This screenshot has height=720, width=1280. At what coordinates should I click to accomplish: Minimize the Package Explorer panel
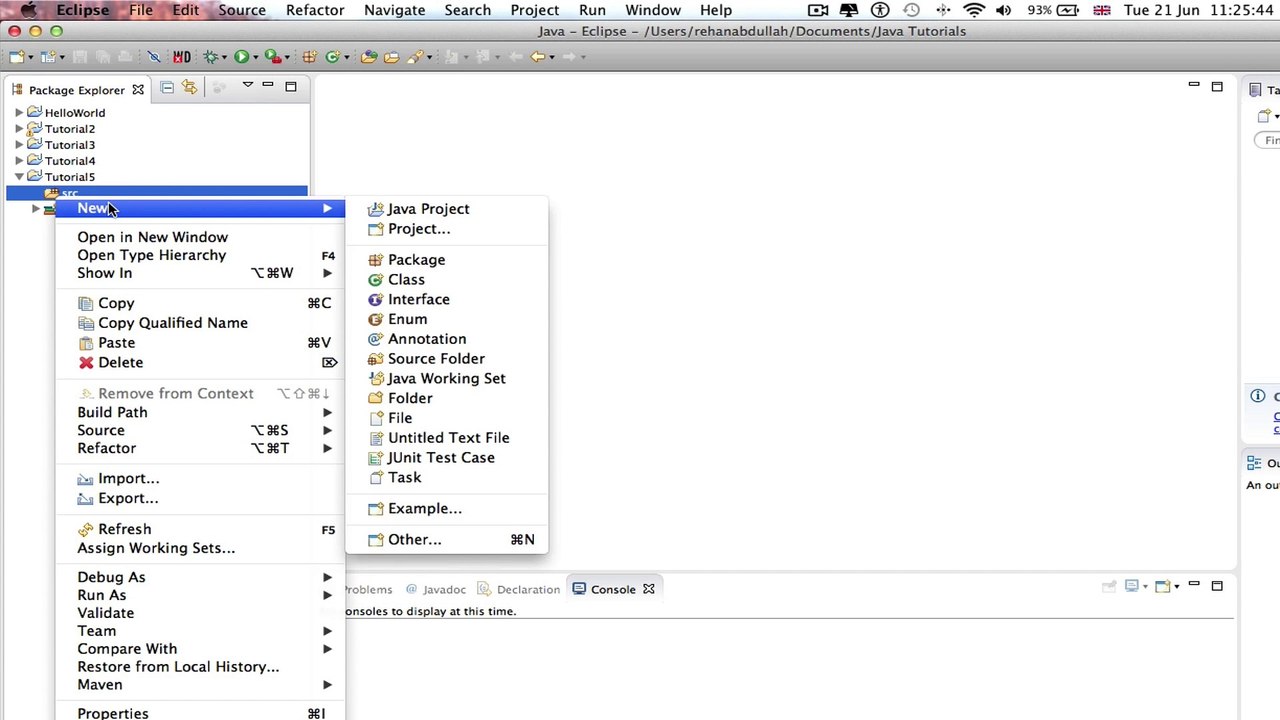click(268, 86)
